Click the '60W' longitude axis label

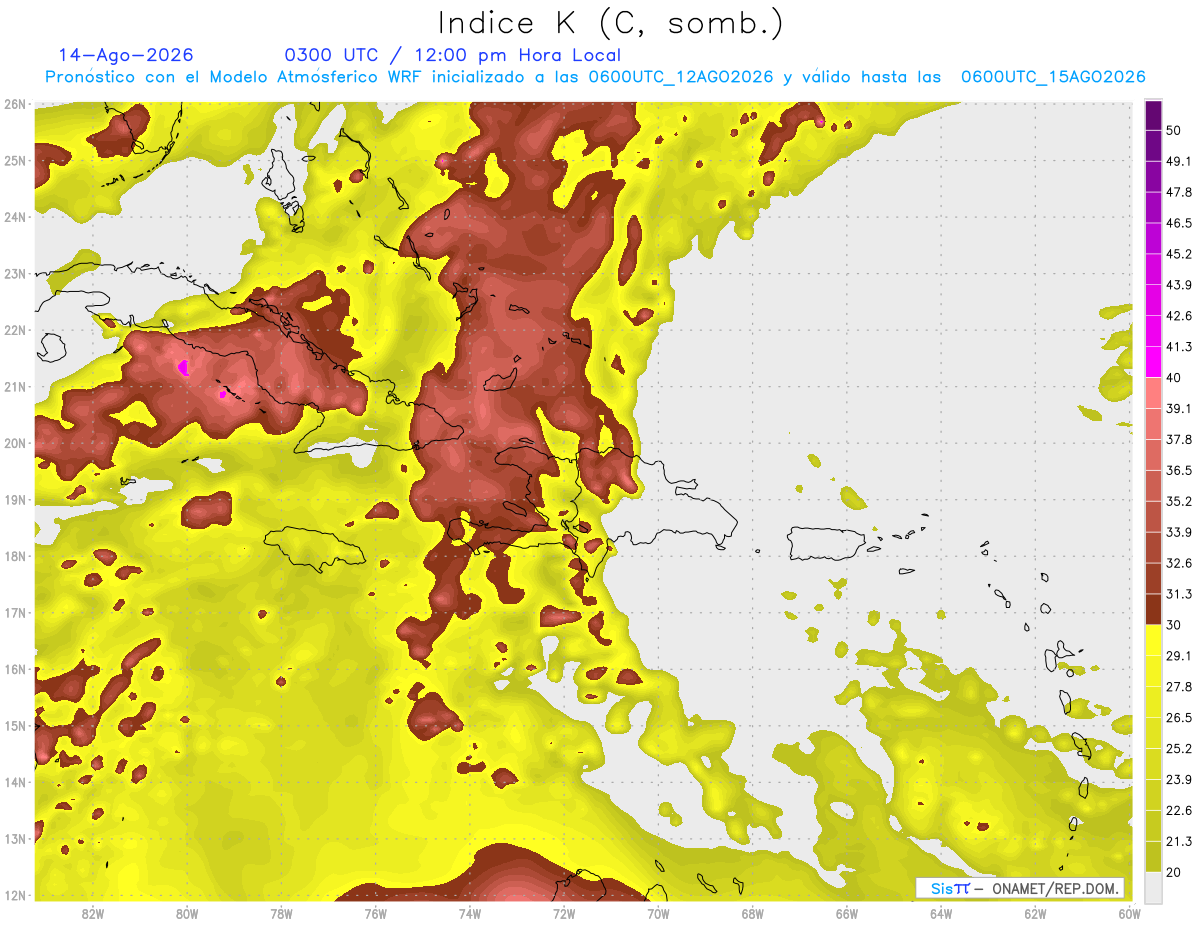pos(1129,914)
